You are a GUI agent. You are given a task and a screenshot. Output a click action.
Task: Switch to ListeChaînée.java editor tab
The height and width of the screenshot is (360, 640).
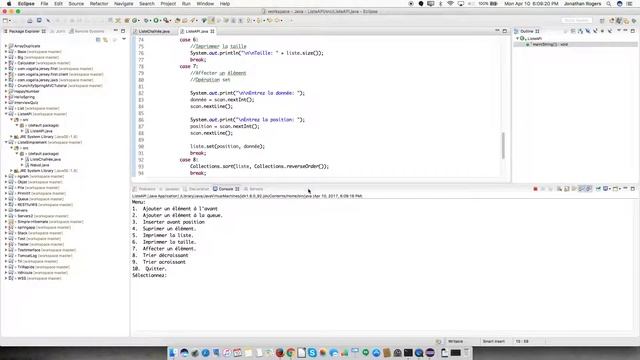153,31
